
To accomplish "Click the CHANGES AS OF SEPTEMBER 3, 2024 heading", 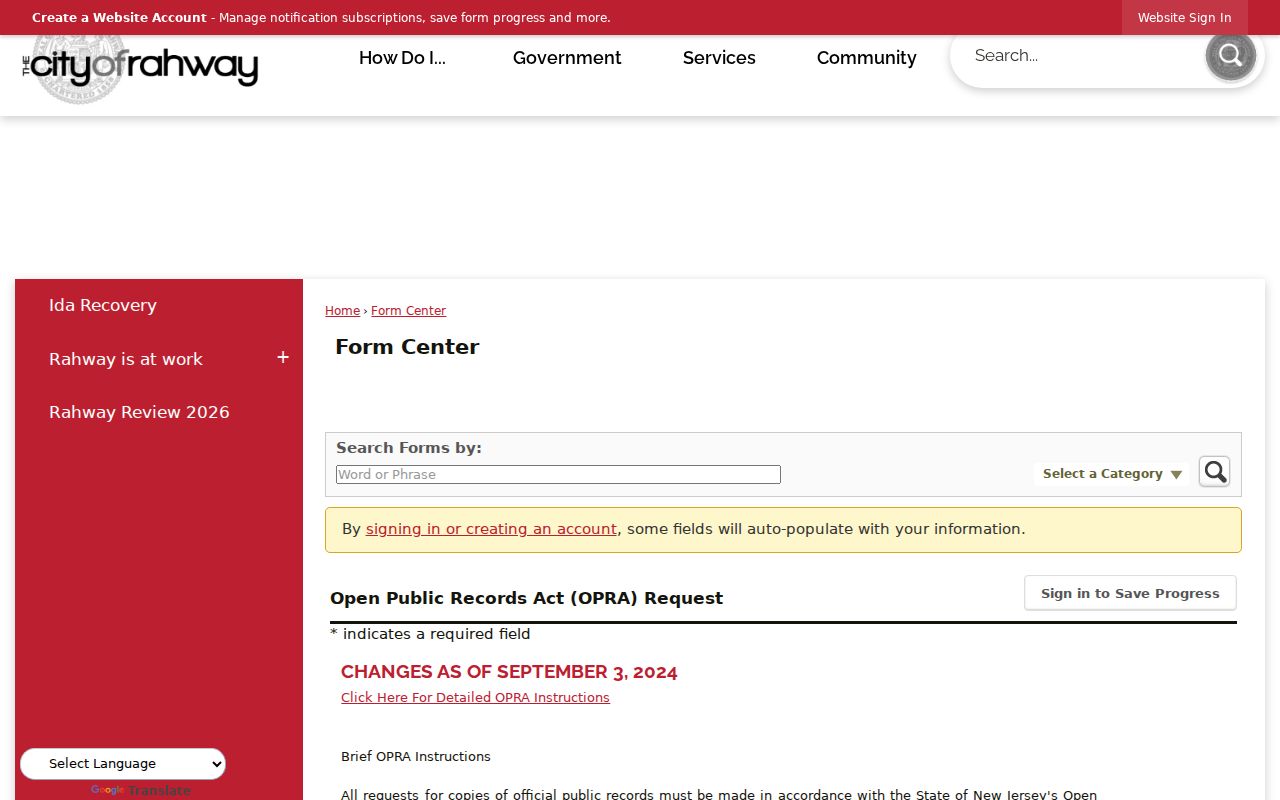I will pyautogui.click(x=509, y=672).
